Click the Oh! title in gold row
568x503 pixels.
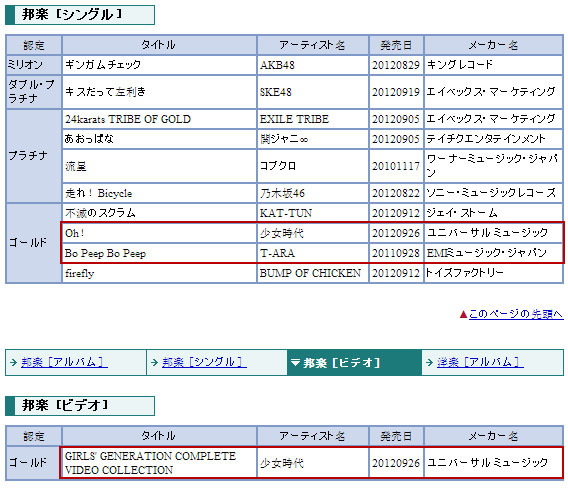point(75,233)
